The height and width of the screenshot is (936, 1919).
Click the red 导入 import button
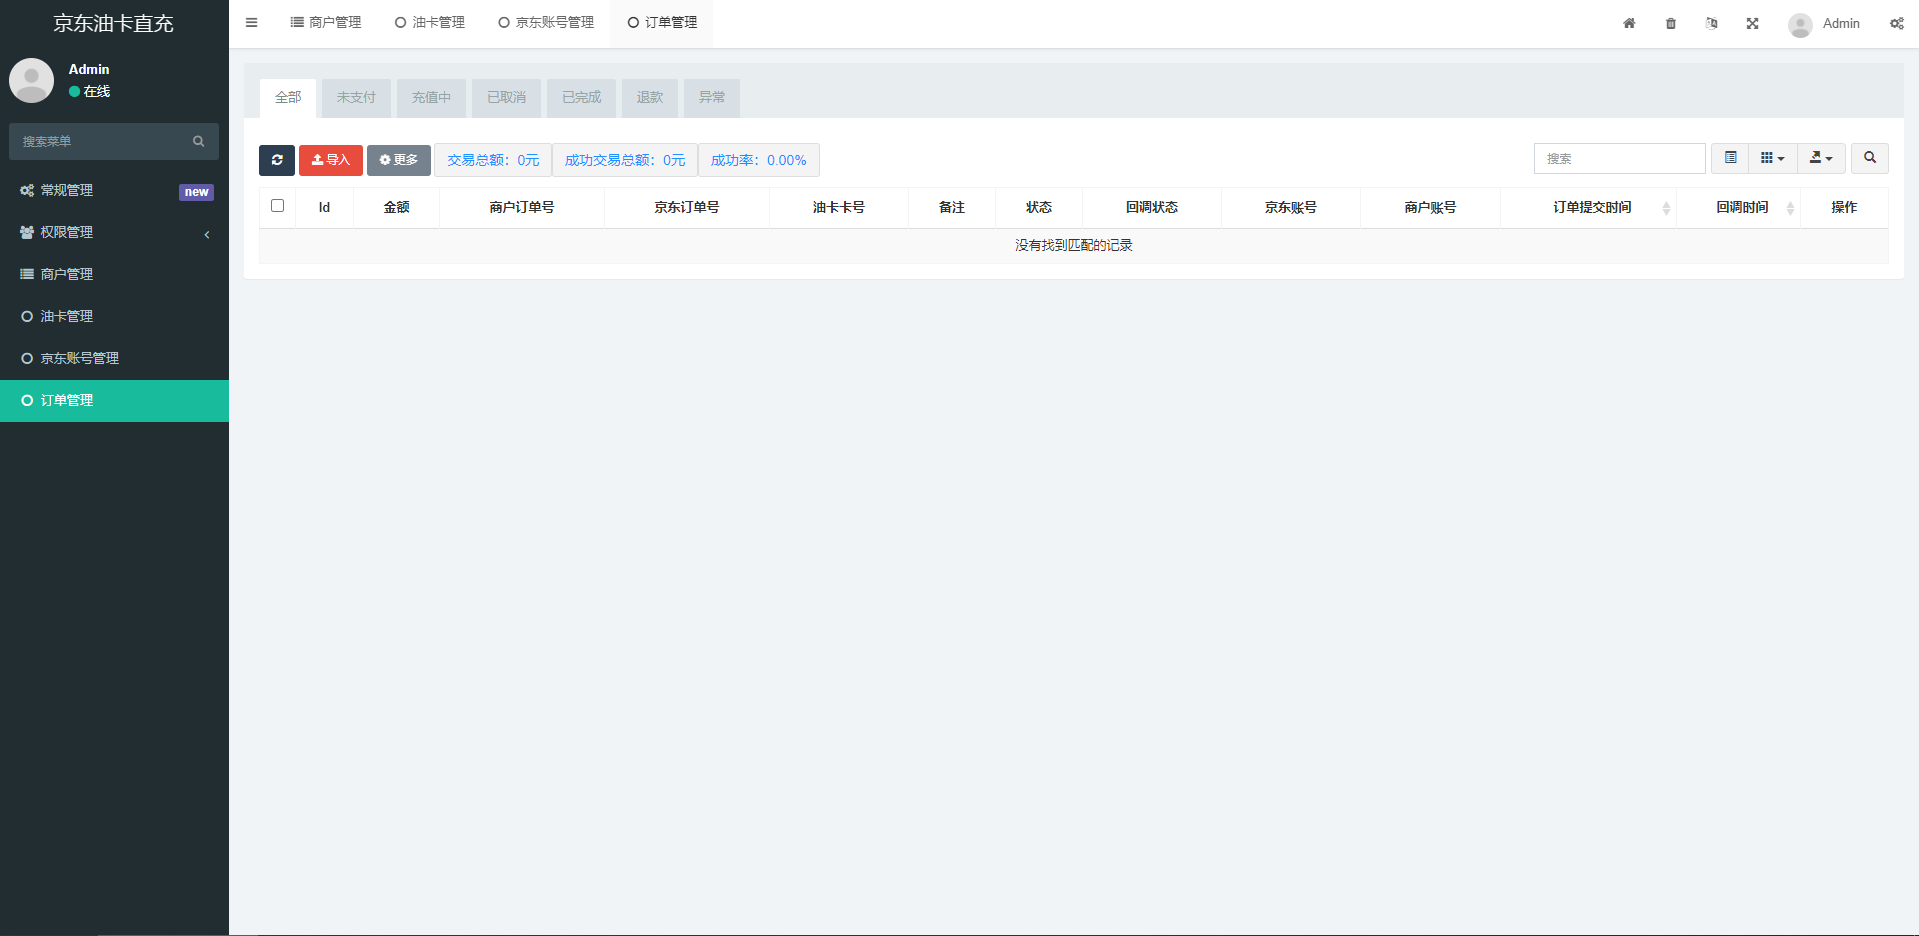pos(331,160)
